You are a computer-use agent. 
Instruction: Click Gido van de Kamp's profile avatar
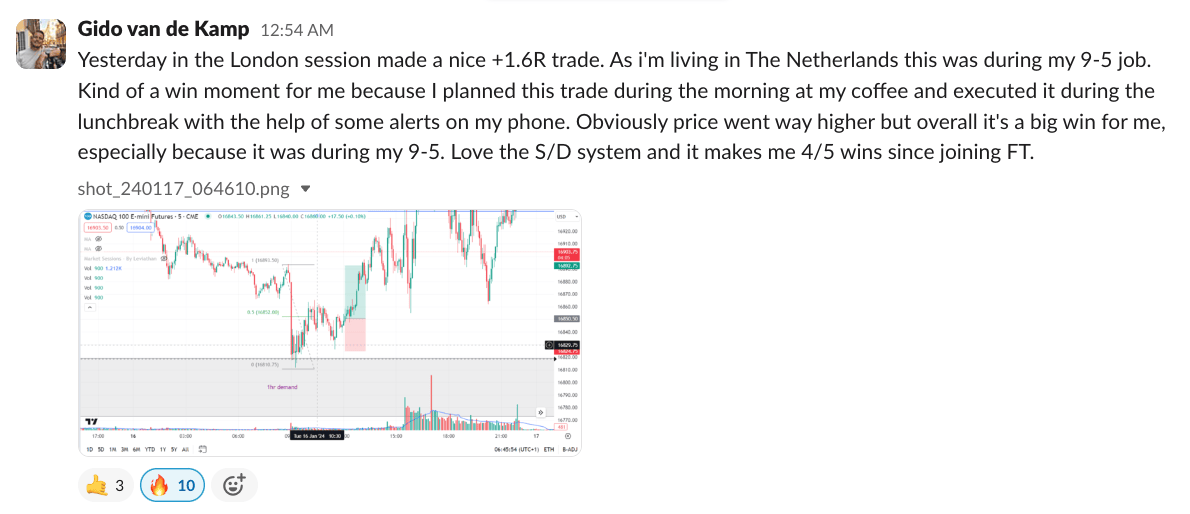point(35,43)
